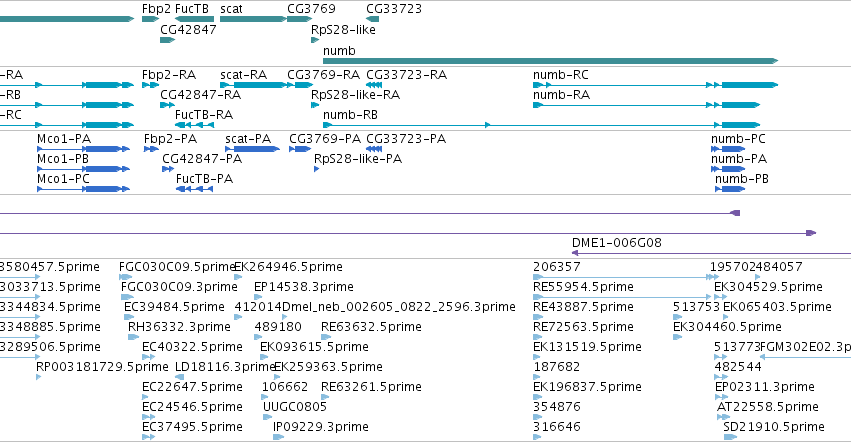
Task: Select EST EK304460.5prime
Action: coord(677,337)
